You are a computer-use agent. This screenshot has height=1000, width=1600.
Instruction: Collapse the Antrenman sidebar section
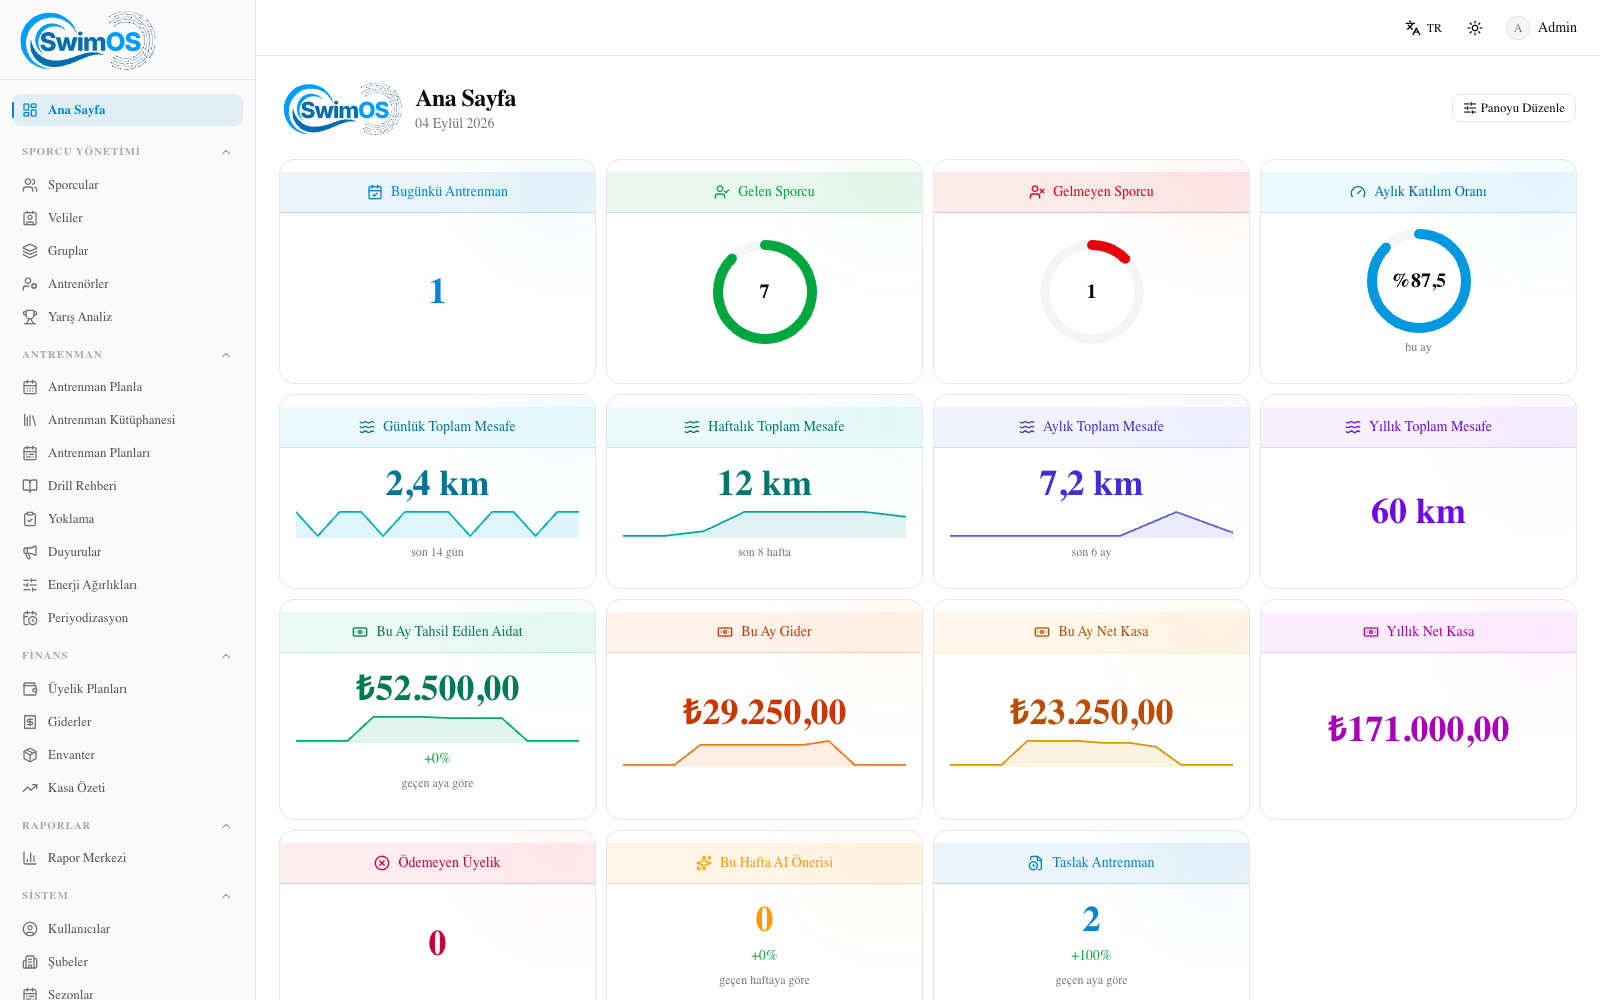pyautogui.click(x=226, y=355)
